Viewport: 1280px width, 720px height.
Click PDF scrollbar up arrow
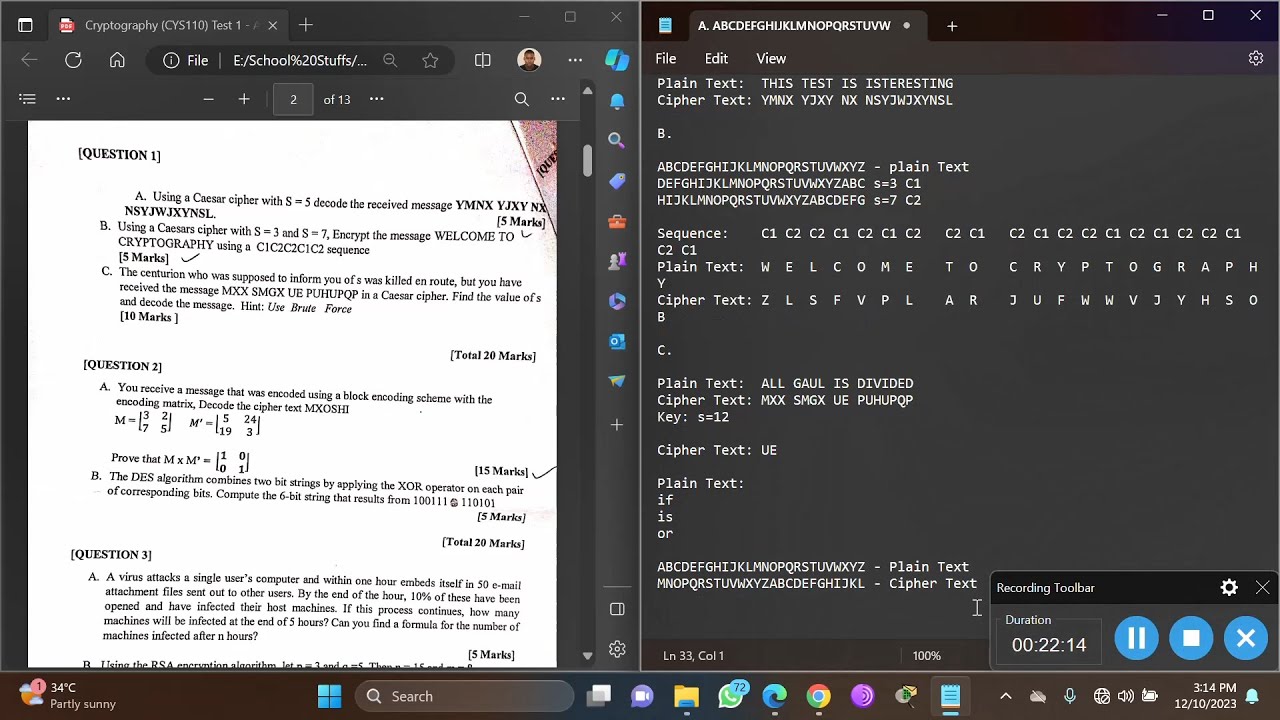(x=587, y=91)
